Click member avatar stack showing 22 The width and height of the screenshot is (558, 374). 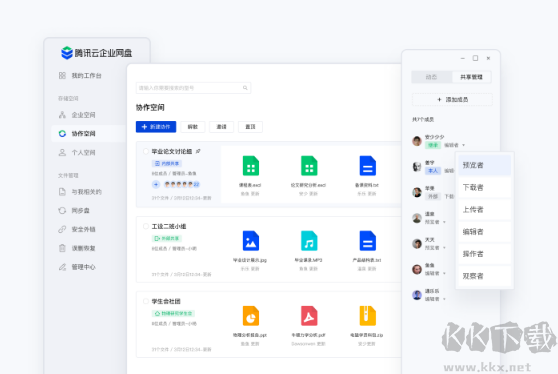pyautogui.click(x=181, y=184)
